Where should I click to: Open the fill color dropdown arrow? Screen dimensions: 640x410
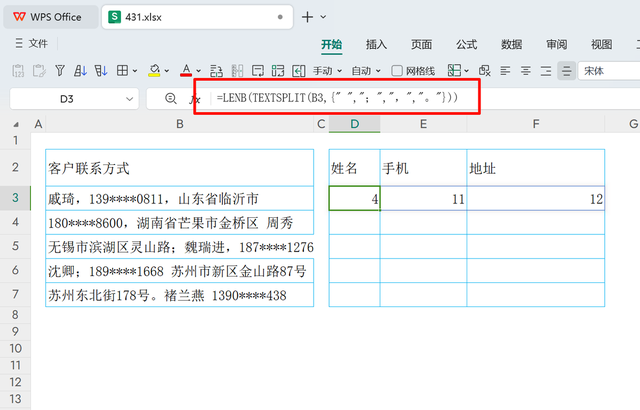coord(167,71)
